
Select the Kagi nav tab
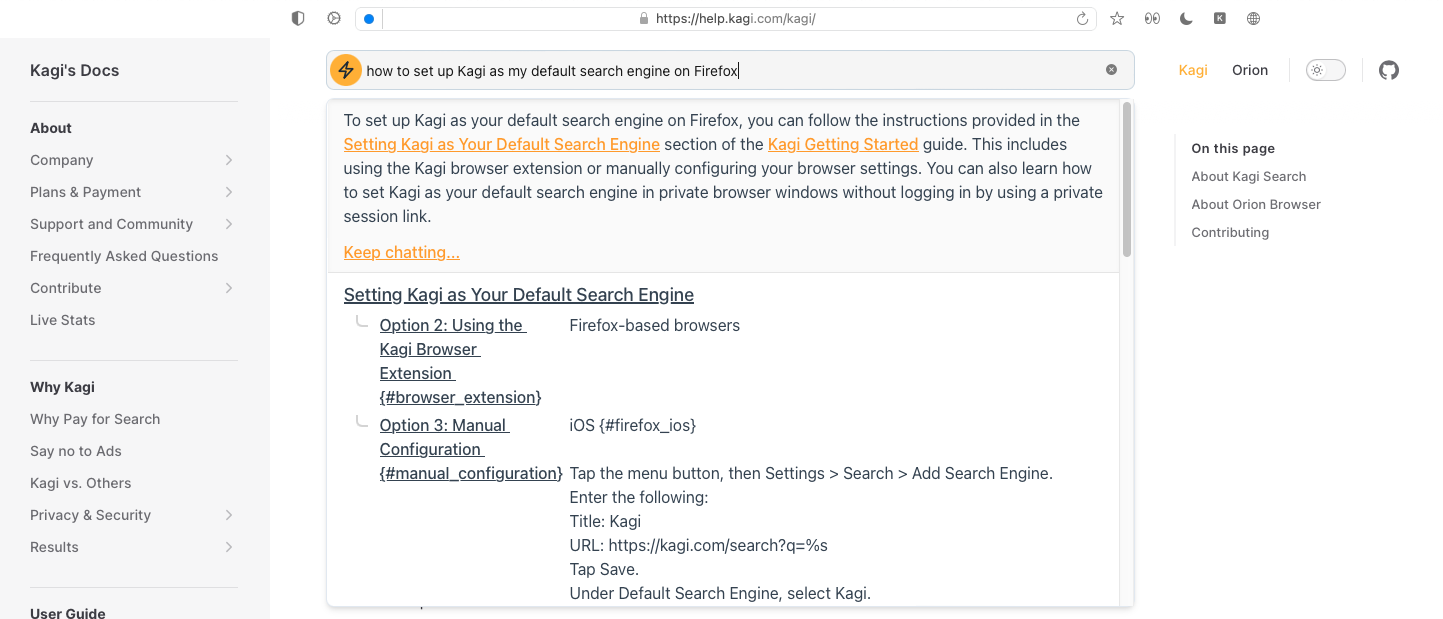click(x=1193, y=70)
